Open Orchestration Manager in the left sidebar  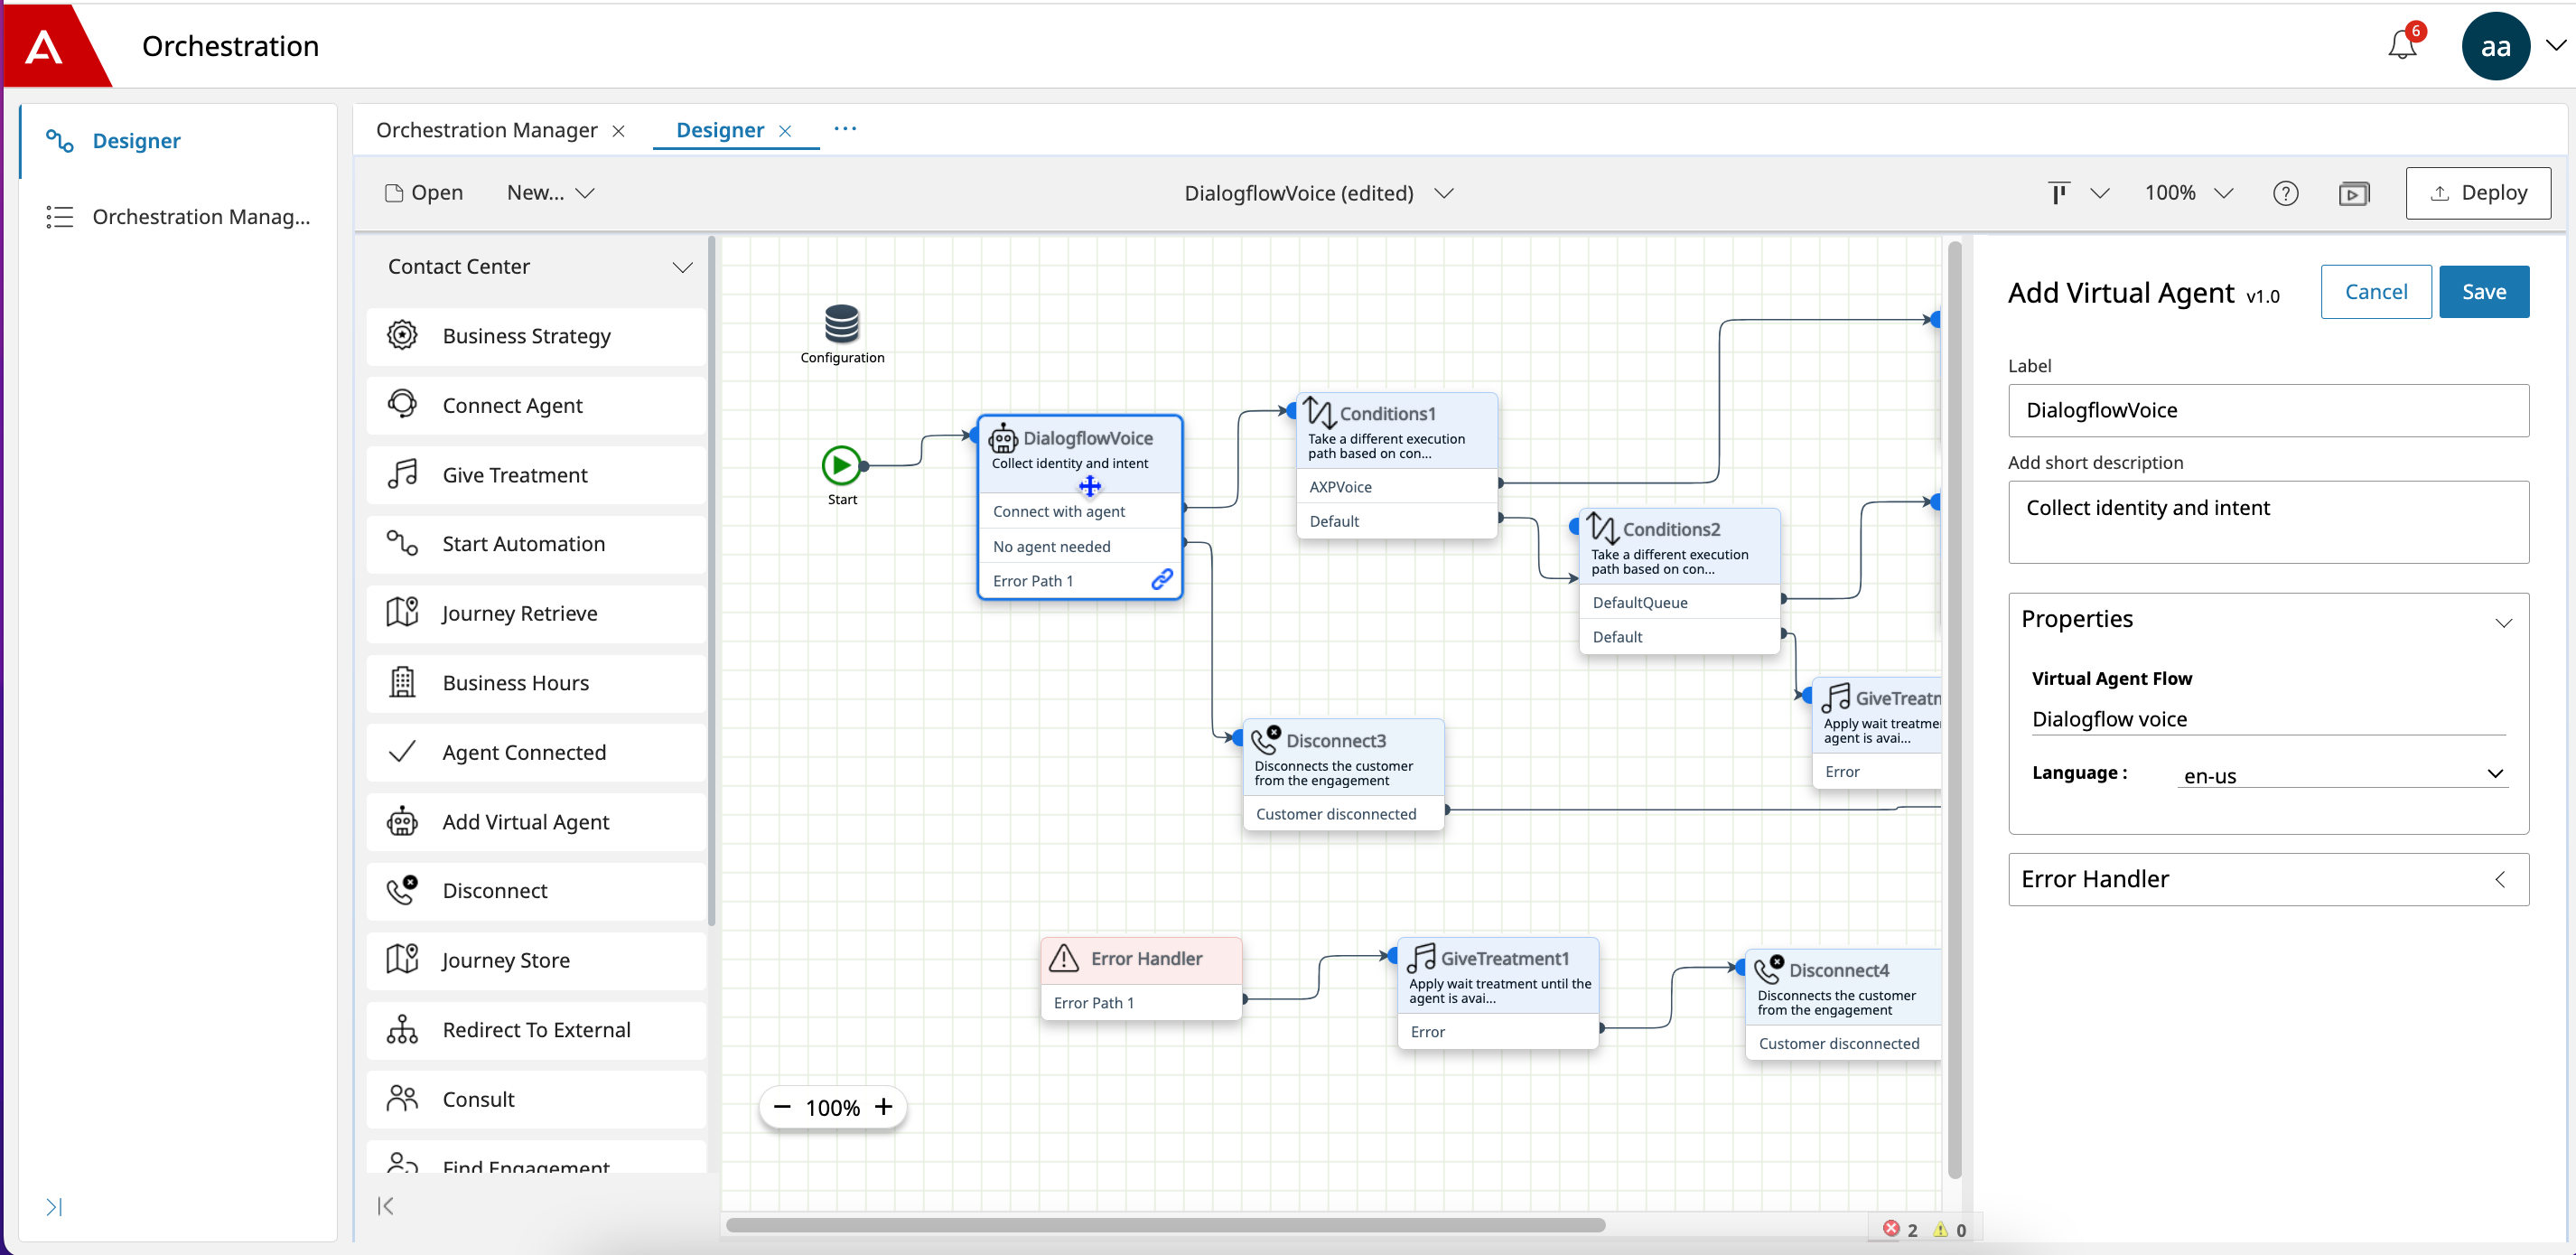tap(200, 217)
